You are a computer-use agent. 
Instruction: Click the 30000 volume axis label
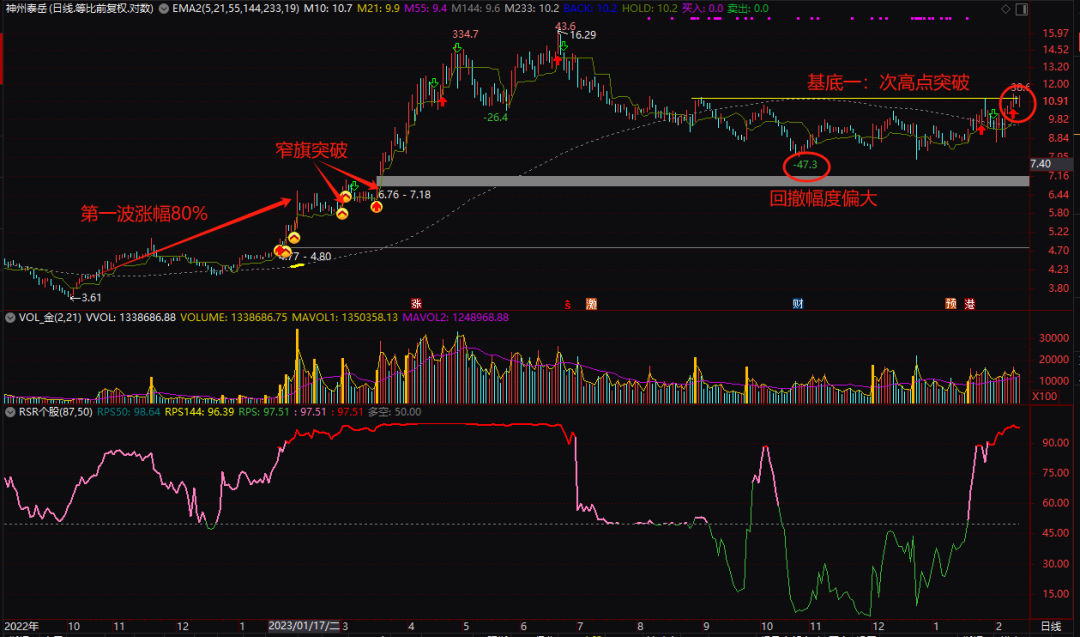1054,338
